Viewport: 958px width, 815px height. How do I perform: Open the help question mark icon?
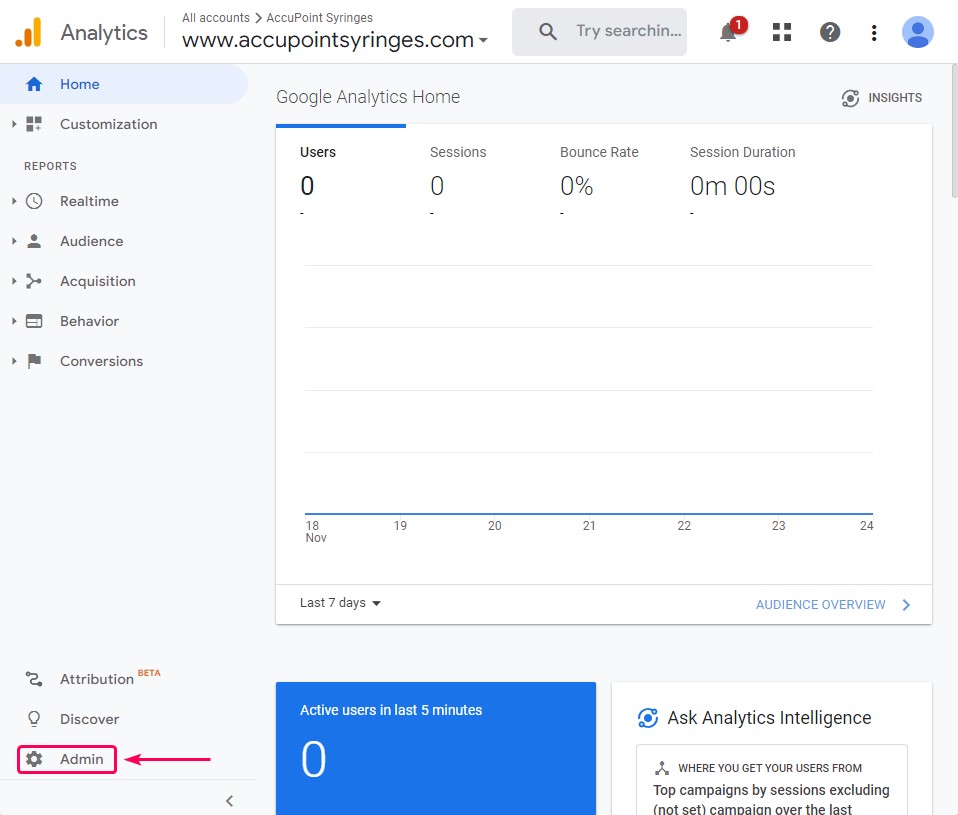point(830,32)
